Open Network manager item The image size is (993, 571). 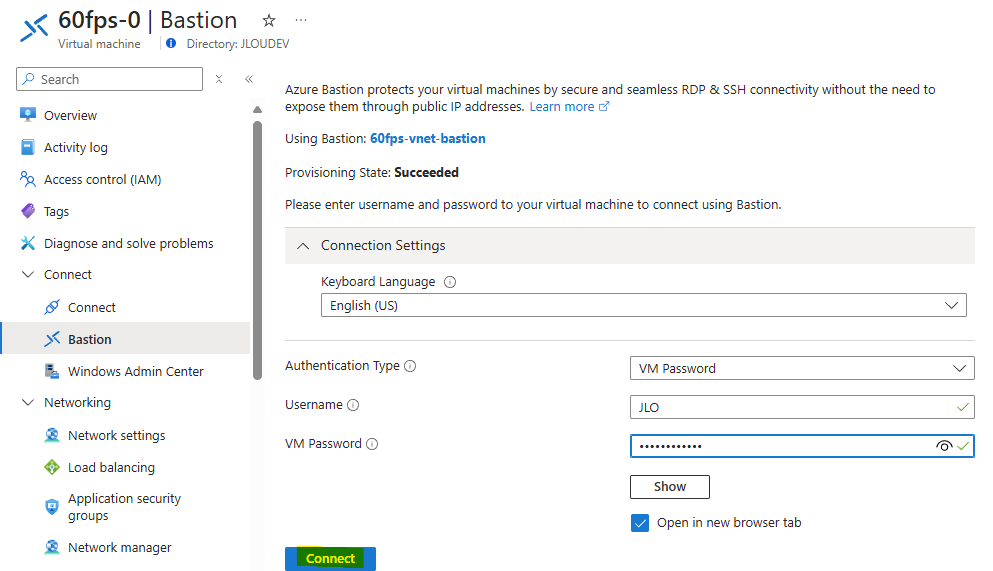tap(120, 548)
